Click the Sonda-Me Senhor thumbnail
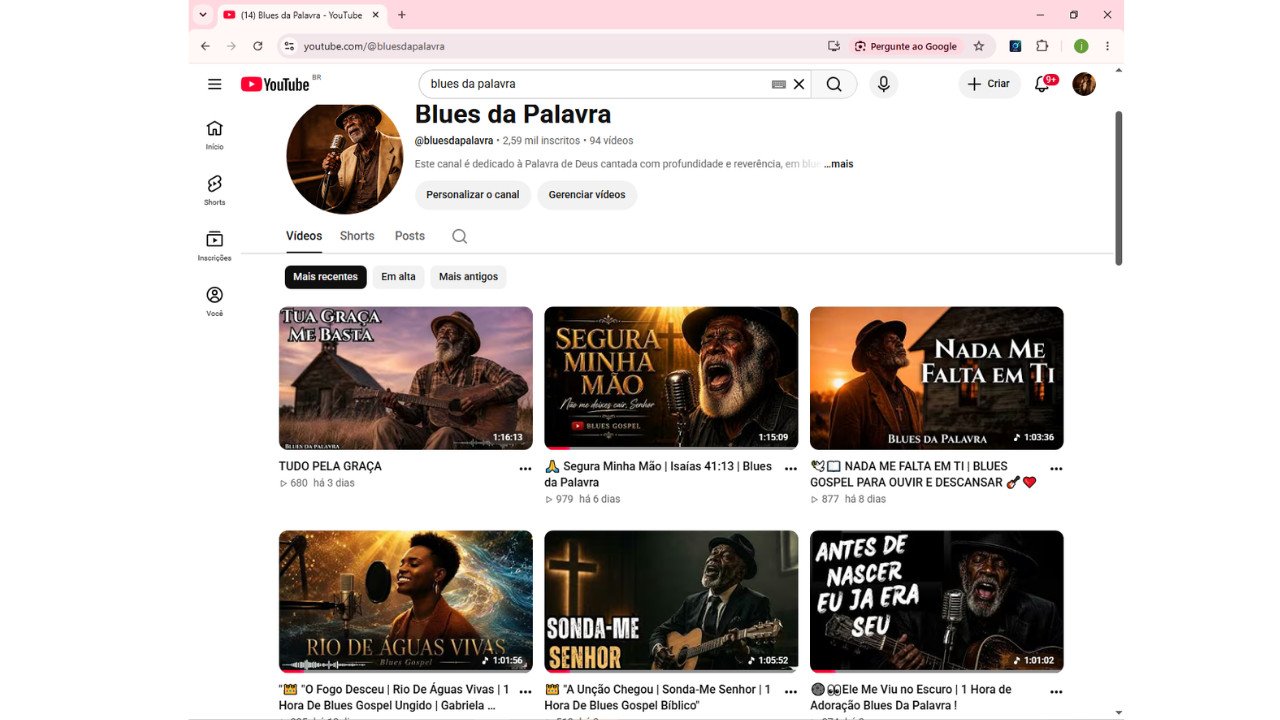The image size is (1280, 720). 671,601
